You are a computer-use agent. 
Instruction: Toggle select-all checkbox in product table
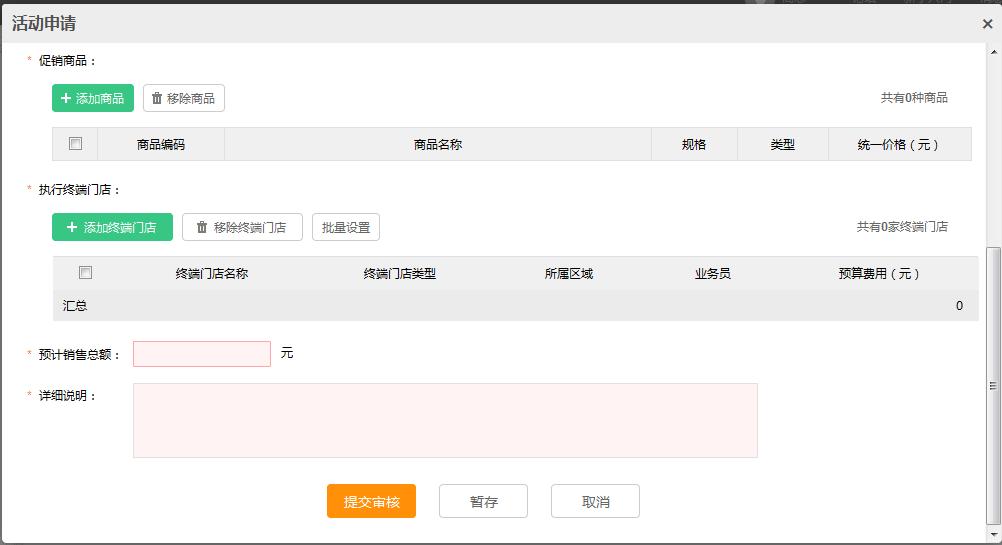point(75,144)
